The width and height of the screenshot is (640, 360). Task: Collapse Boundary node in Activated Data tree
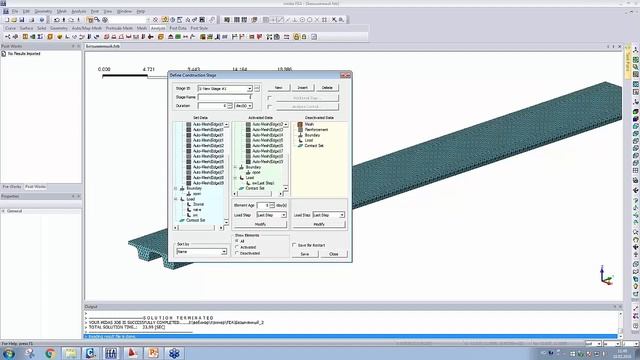click(x=236, y=167)
